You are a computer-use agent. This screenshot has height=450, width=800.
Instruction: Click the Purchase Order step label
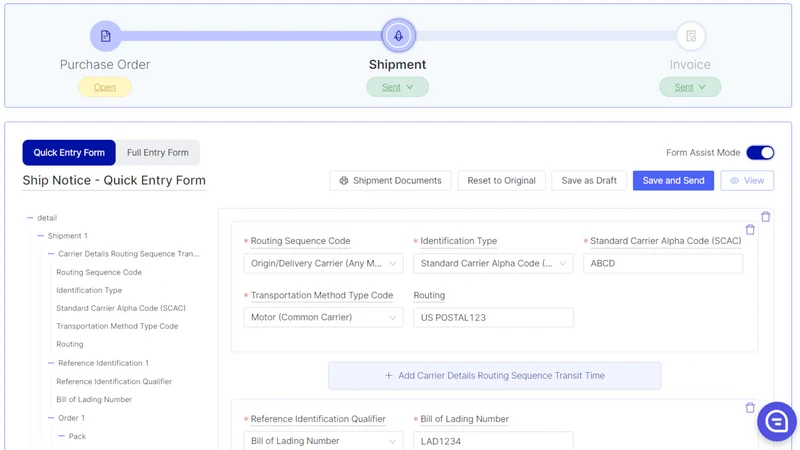(105, 65)
